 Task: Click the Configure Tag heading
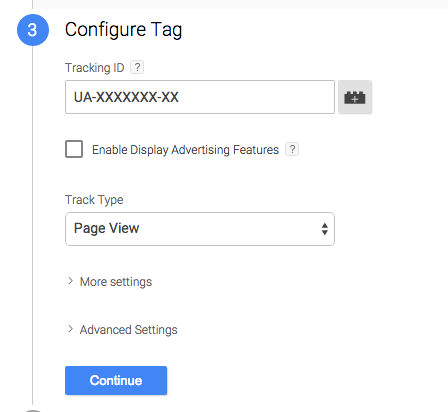click(124, 30)
